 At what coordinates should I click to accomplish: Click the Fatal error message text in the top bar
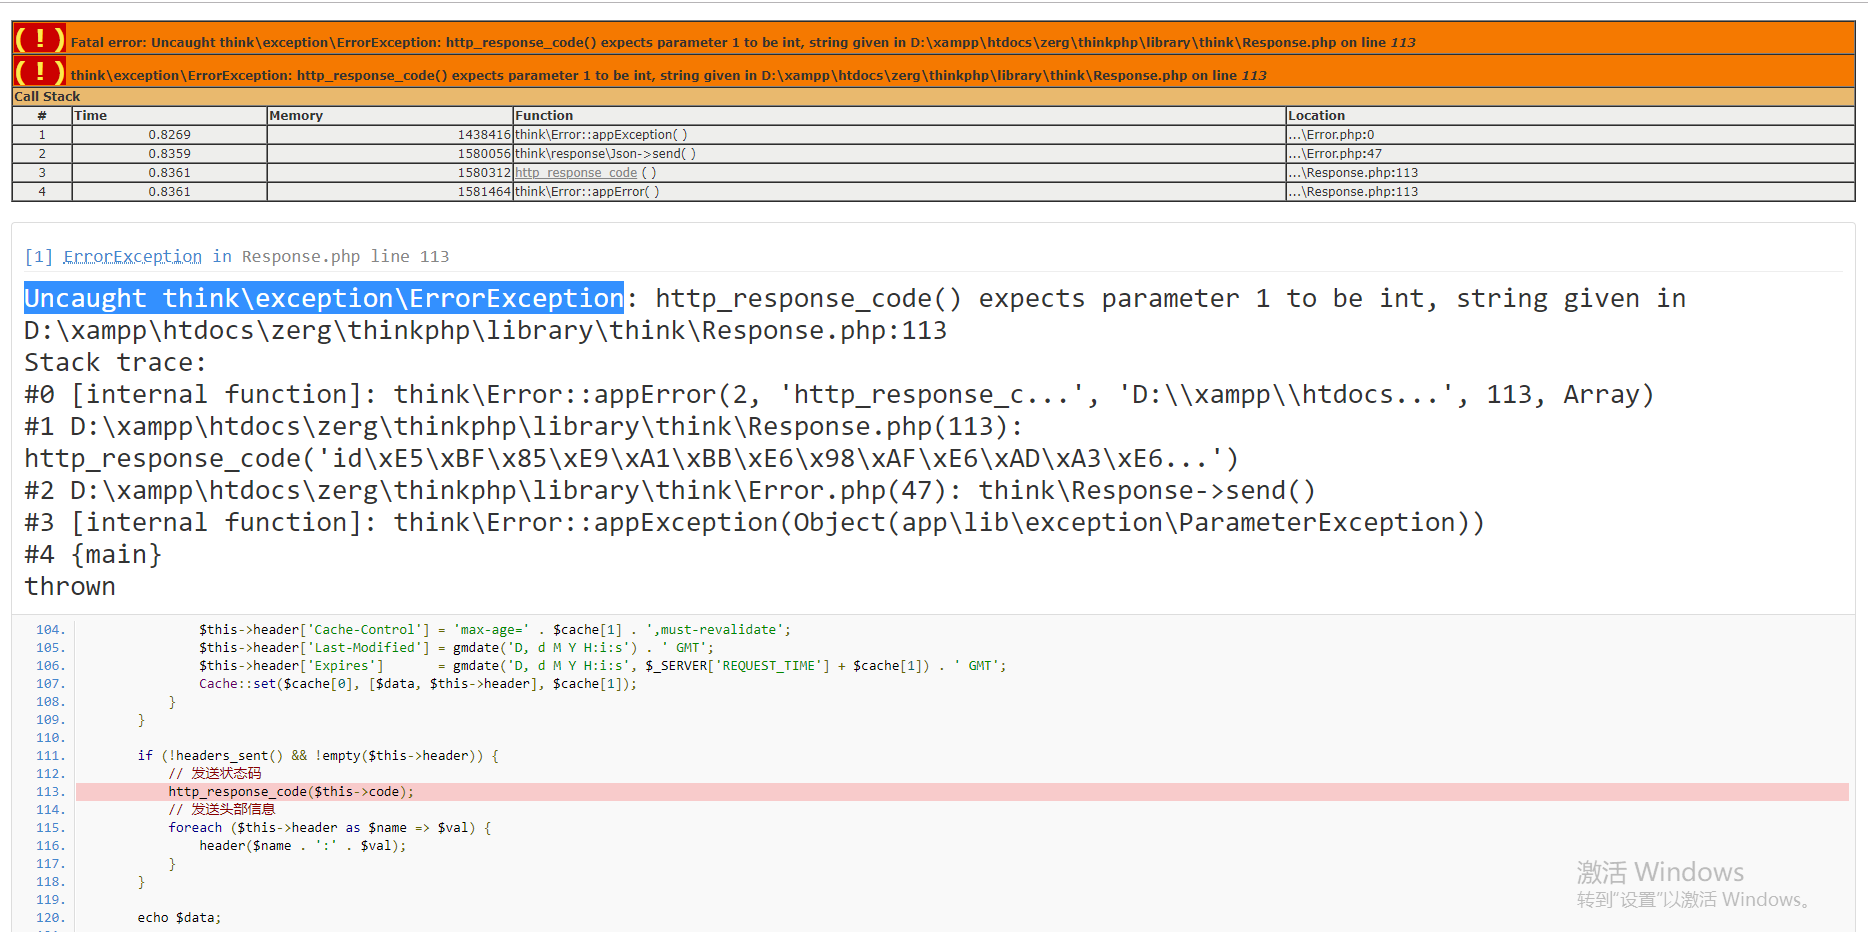pos(743,43)
